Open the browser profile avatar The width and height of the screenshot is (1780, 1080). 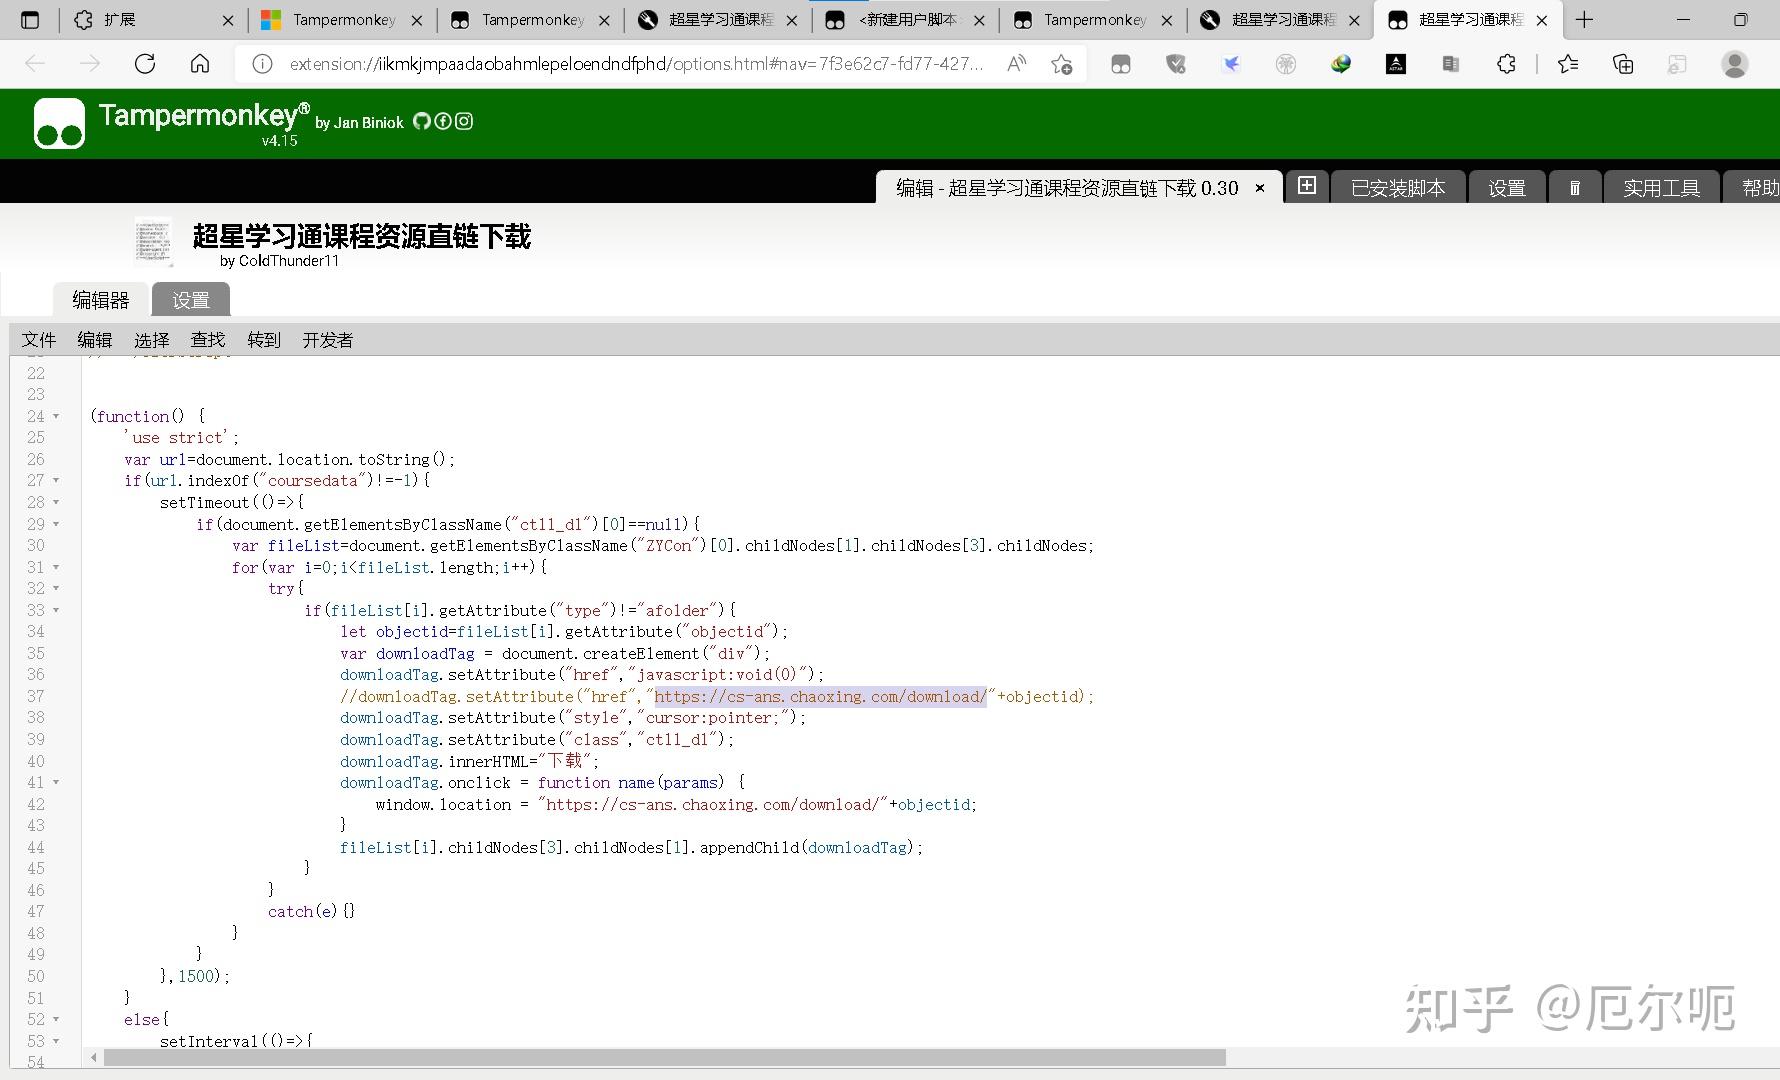point(1735,64)
